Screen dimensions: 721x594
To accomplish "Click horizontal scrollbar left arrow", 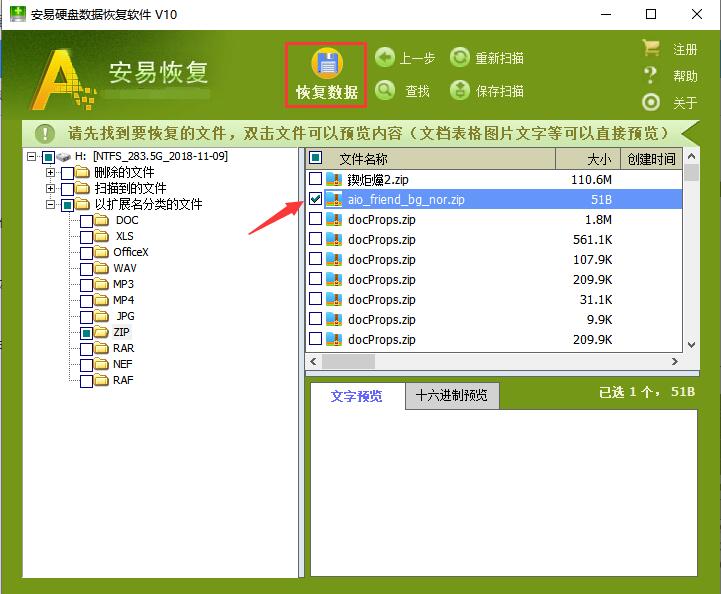I will pos(314,362).
